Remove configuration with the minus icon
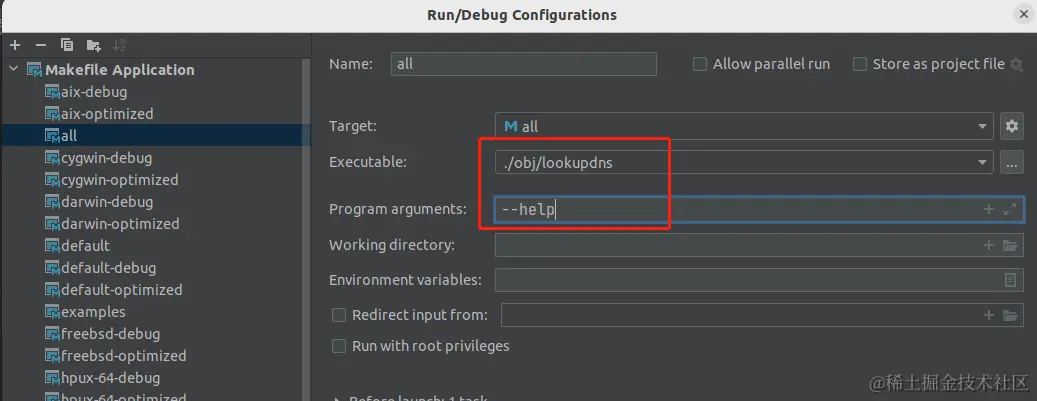Image resolution: width=1037 pixels, height=401 pixels. tap(41, 46)
